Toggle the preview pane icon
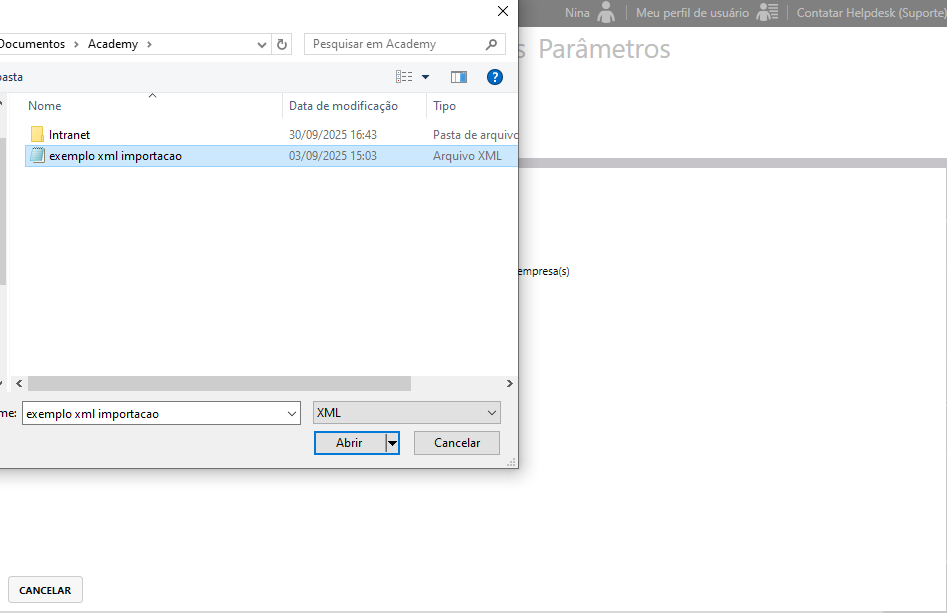This screenshot has width=947, height=613. tap(459, 77)
